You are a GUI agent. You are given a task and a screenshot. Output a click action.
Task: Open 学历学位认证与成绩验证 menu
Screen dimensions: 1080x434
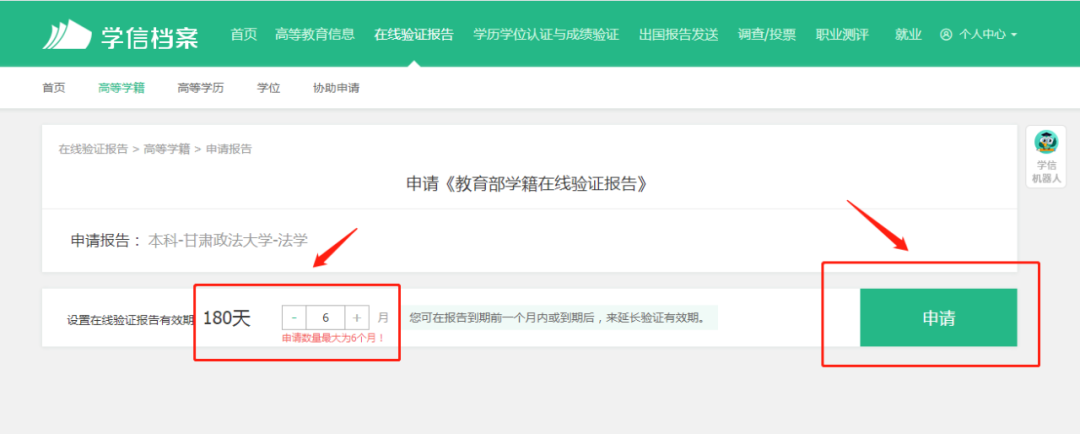(546, 34)
